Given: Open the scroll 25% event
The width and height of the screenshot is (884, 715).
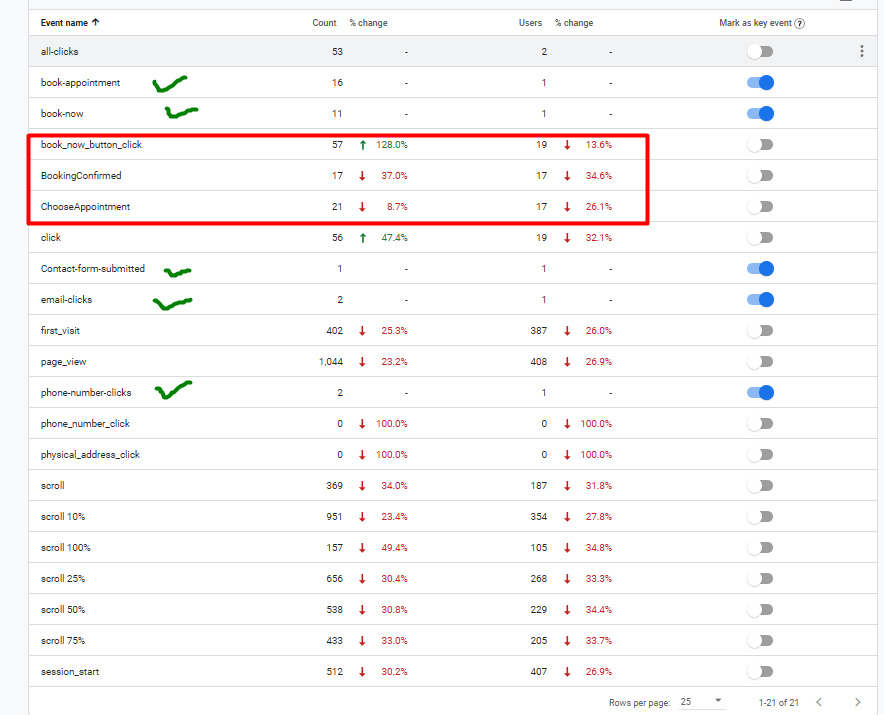Looking at the screenshot, I should pos(63,579).
